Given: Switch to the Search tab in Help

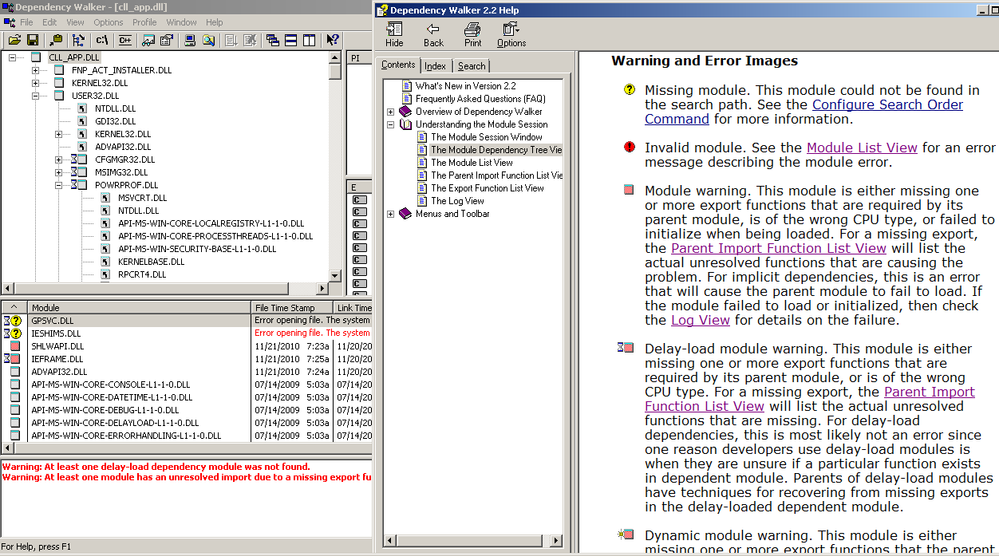Looking at the screenshot, I should pos(471,66).
